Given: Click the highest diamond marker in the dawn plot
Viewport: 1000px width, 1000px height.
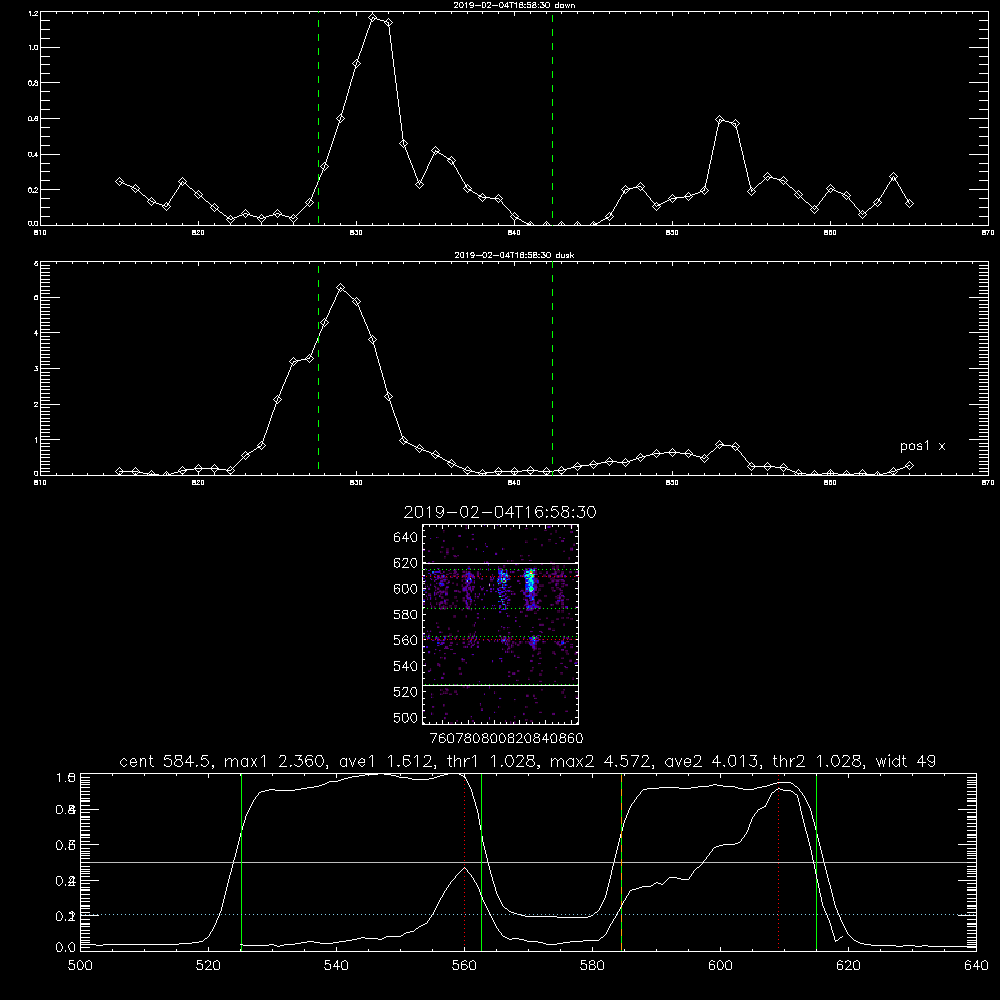Looking at the screenshot, I should point(373,17).
